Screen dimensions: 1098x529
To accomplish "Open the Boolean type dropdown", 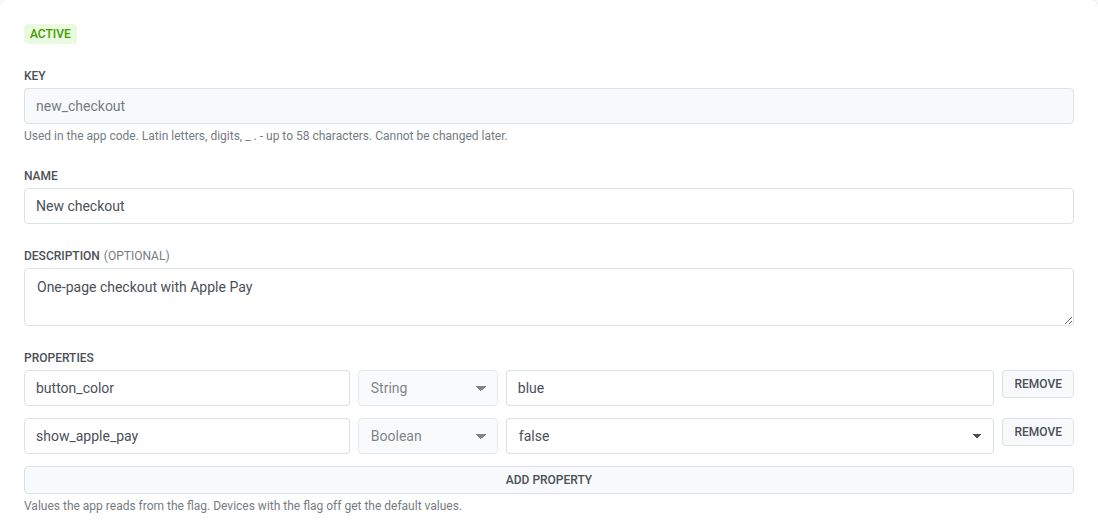I will pyautogui.click(x=428, y=436).
